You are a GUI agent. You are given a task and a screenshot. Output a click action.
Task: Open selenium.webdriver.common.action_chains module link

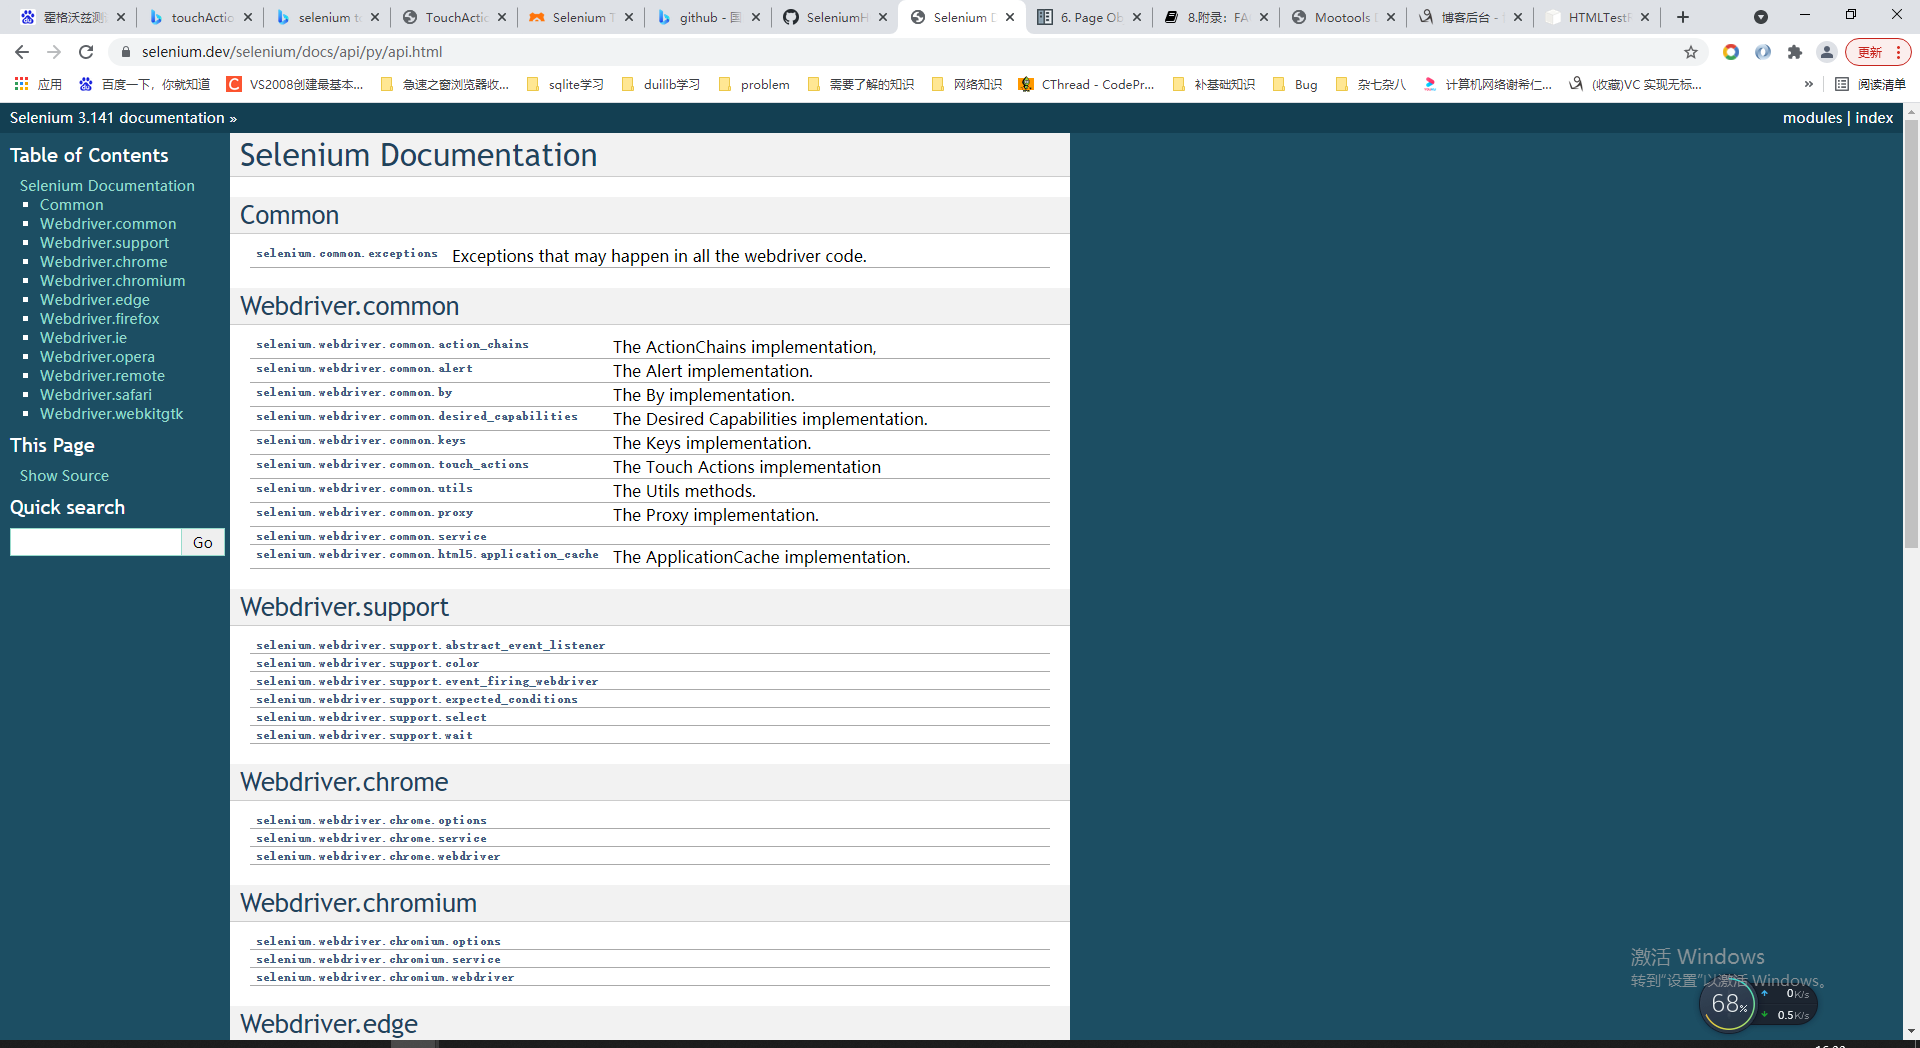392,345
